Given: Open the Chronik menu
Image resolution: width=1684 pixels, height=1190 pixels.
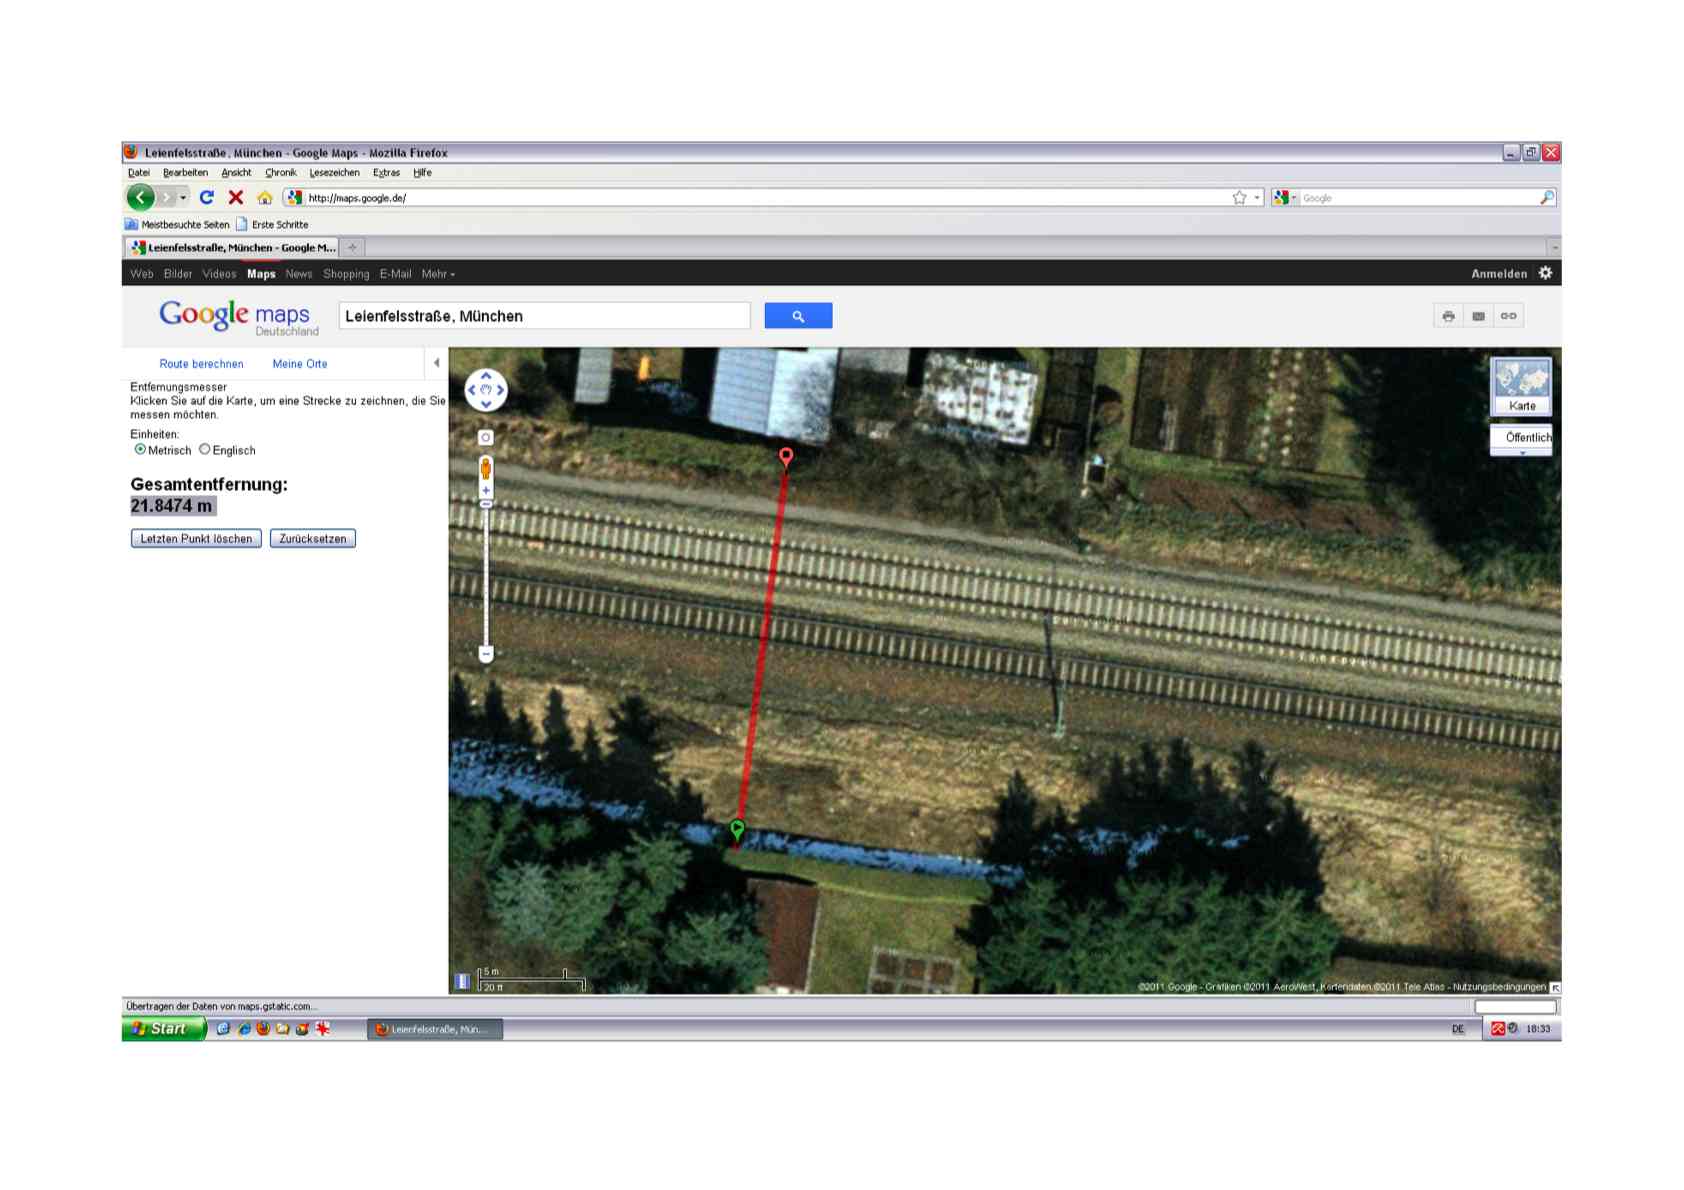Looking at the screenshot, I should (x=281, y=173).
